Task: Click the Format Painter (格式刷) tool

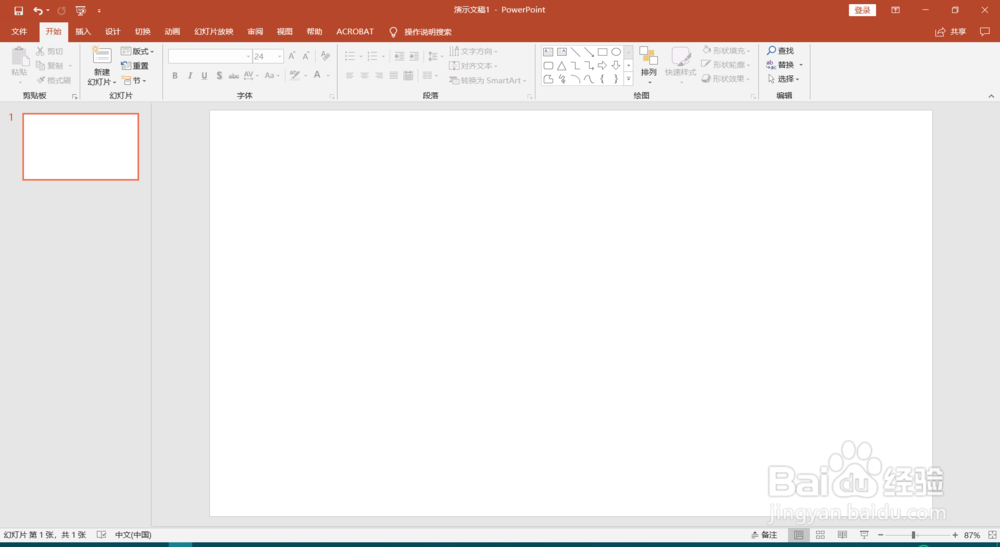Action: 54,80
